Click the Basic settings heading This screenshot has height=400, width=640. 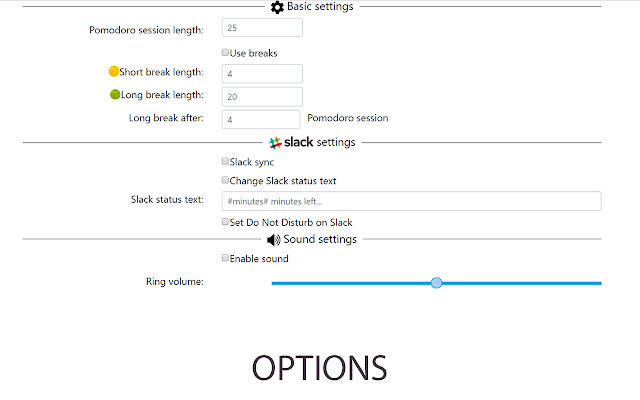coord(320,7)
